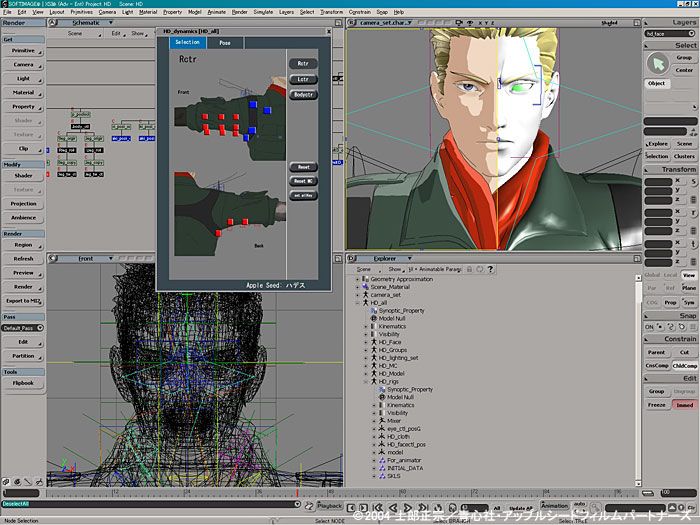700x525 pixels.
Task: Click the eye icon in camera viewport header
Action: point(470,22)
